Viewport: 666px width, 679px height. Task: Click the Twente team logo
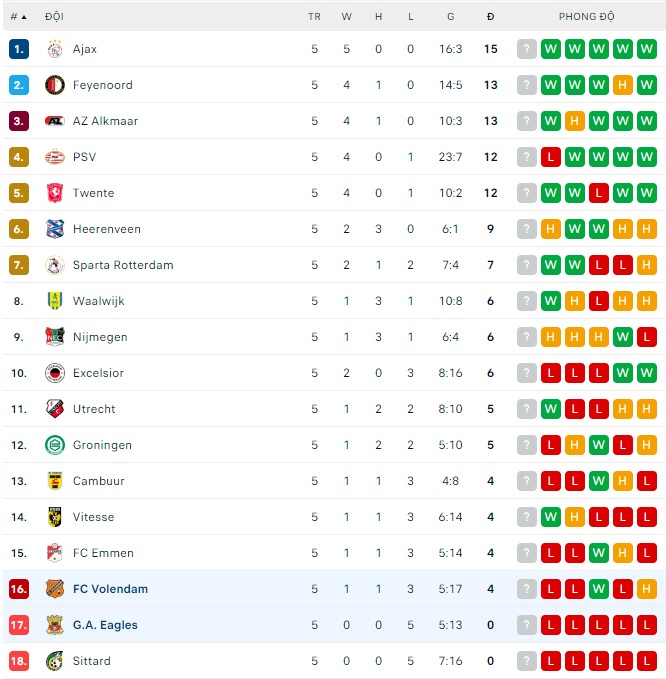(x=54, y=193)
